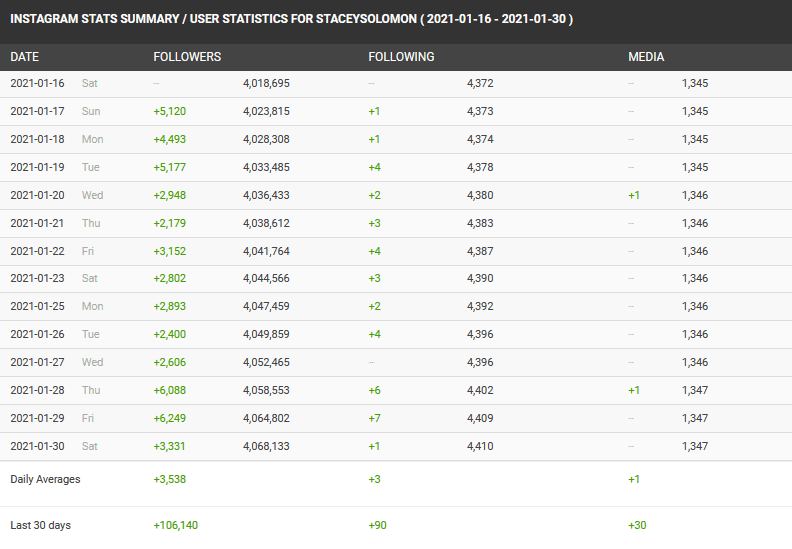Click date 2021-01-21

coord(37,223)
